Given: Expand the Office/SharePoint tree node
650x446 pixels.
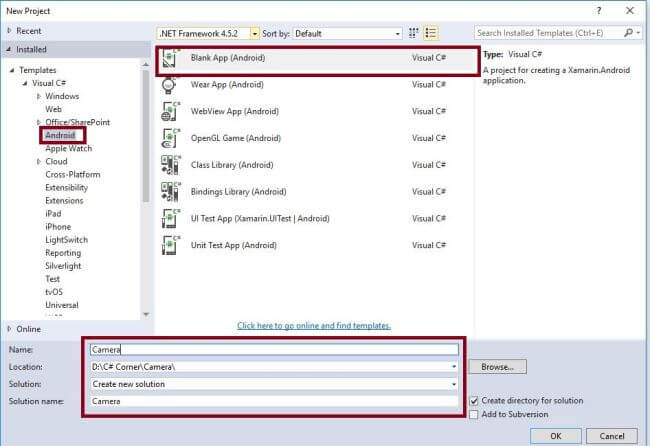Looking at the screenshot, I should click(39, 122).
